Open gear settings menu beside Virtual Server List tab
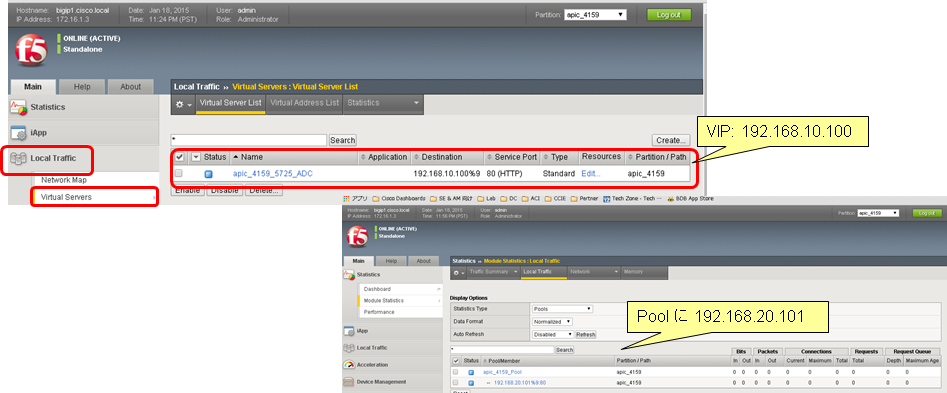947x393 pixels. coord(184,104)
